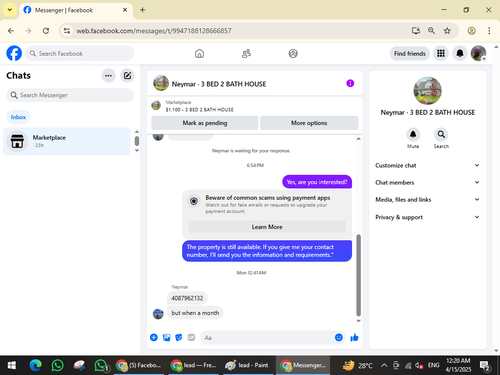Click Find friends button

(x=410, y=53)
